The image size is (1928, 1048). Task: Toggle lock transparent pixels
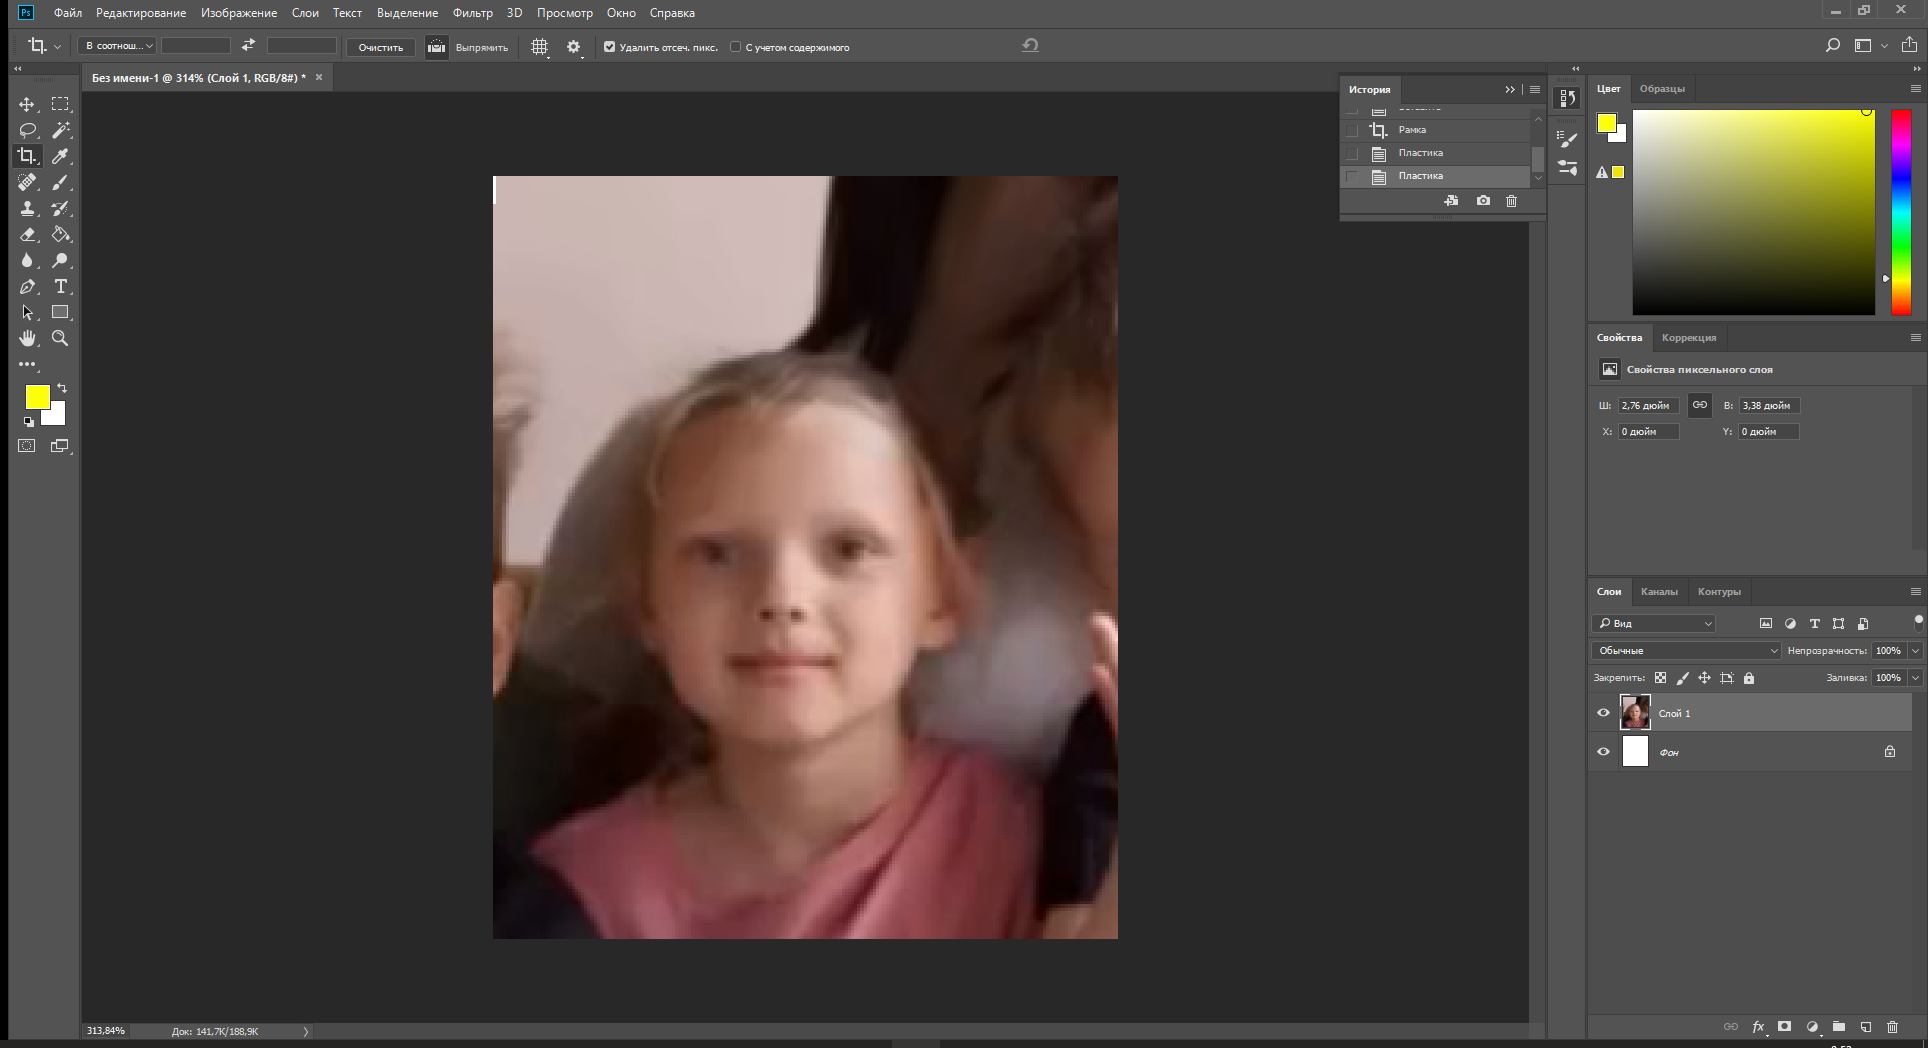[1660, 678]
